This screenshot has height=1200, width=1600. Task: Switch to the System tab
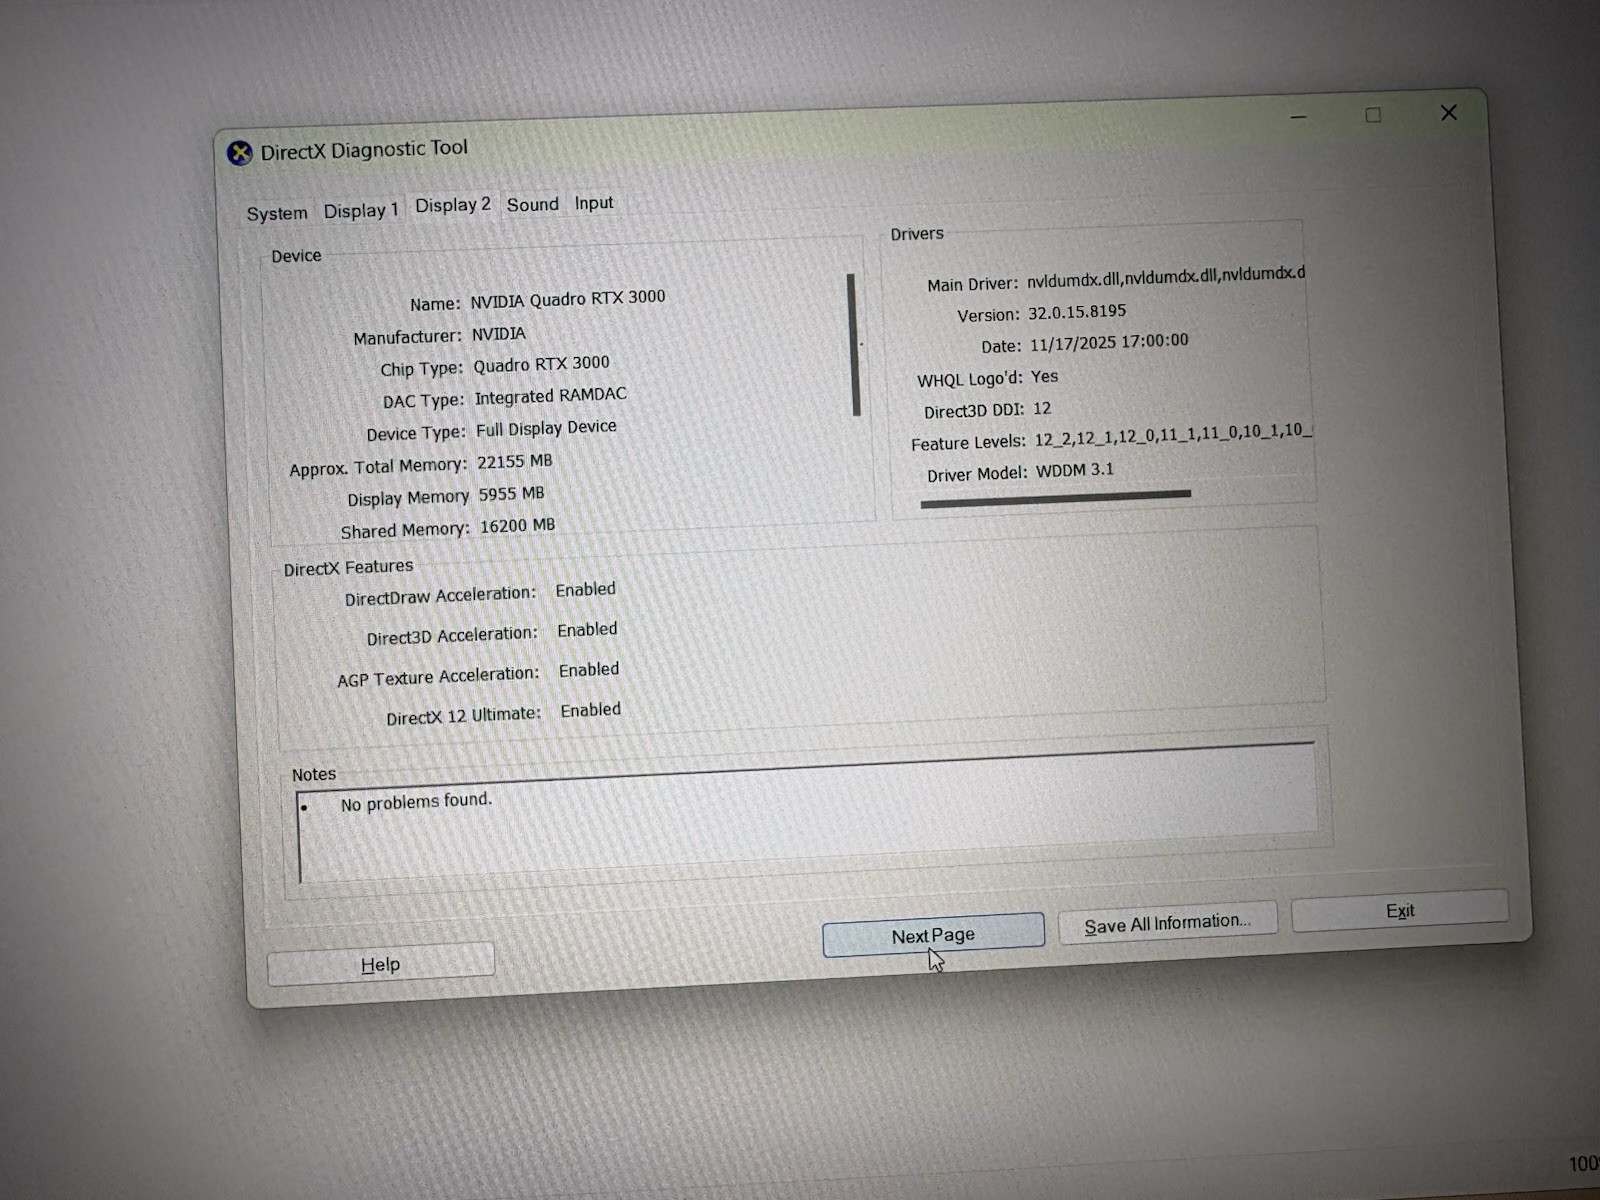coord(277,213)
